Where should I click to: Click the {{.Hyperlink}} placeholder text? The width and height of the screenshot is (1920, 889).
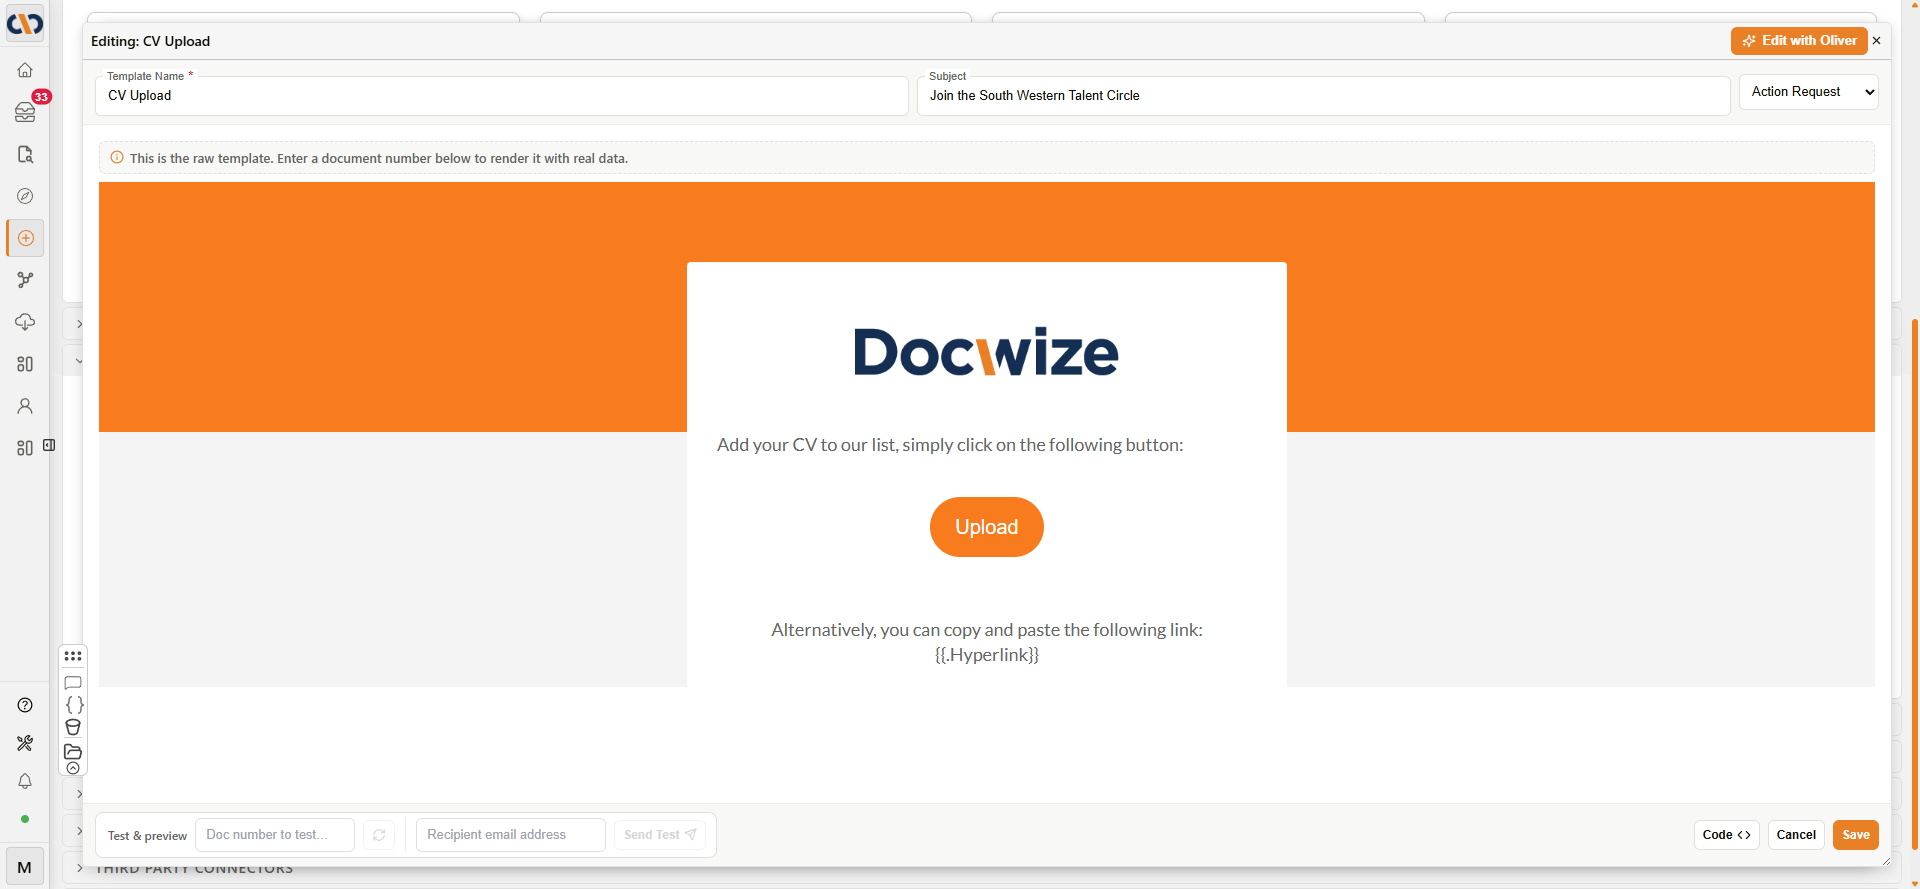click(987, 655)
